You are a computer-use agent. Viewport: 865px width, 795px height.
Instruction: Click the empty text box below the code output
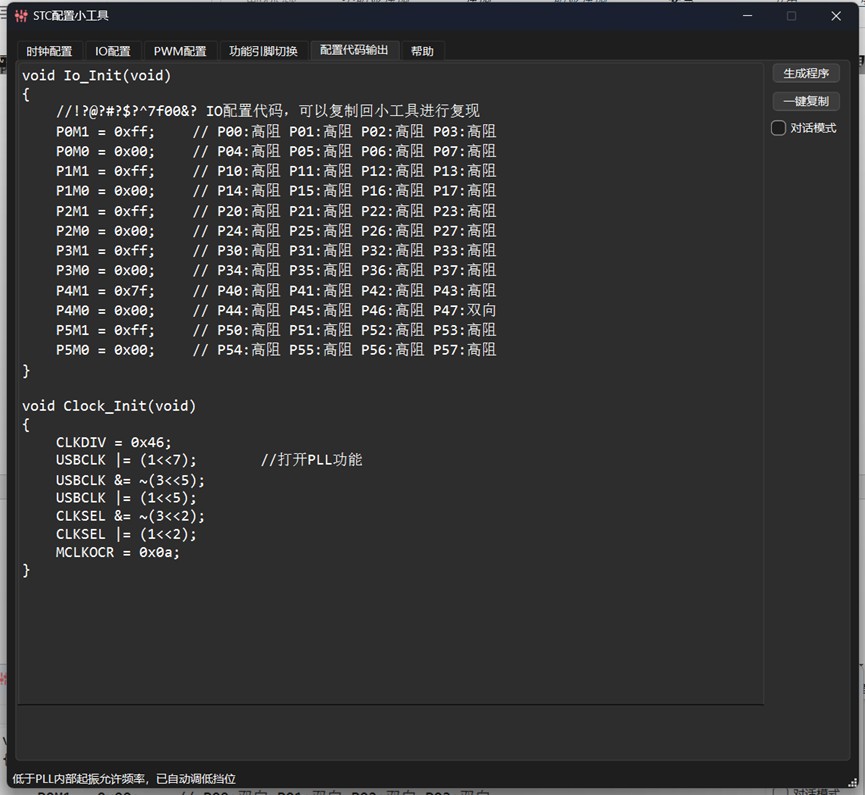391,732
